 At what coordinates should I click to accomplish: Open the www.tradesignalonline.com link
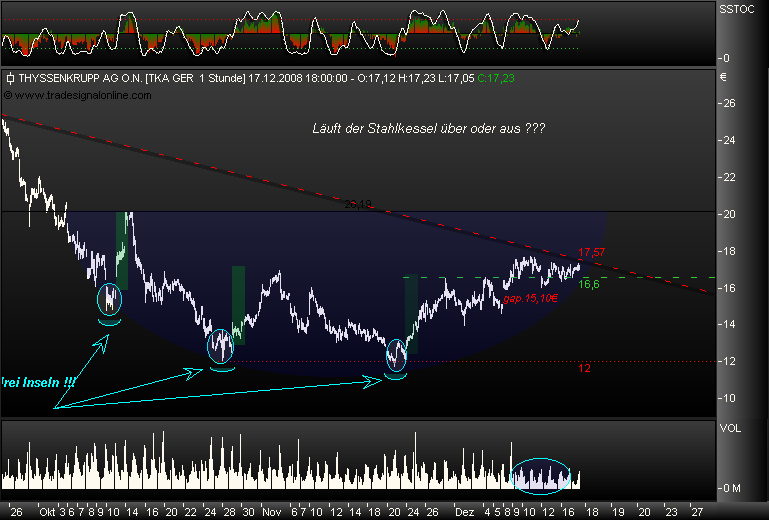[82, 95]
